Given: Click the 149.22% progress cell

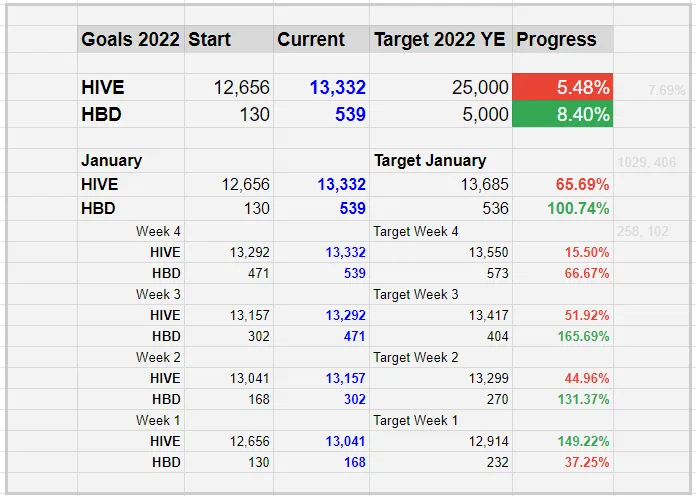Looking at the screenshot, I should tap(563, 441).
